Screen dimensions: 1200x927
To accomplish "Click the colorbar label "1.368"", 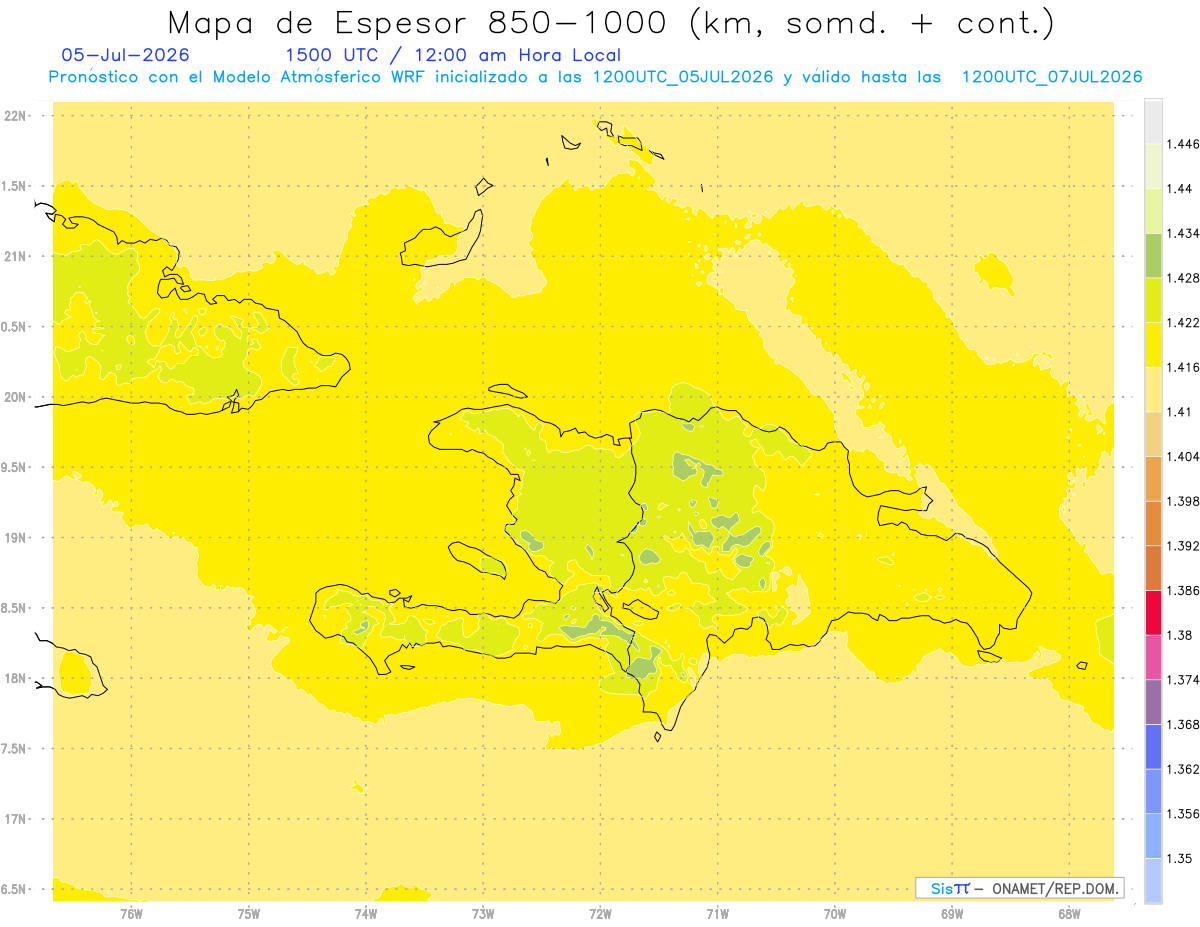I will point(1183,724).
